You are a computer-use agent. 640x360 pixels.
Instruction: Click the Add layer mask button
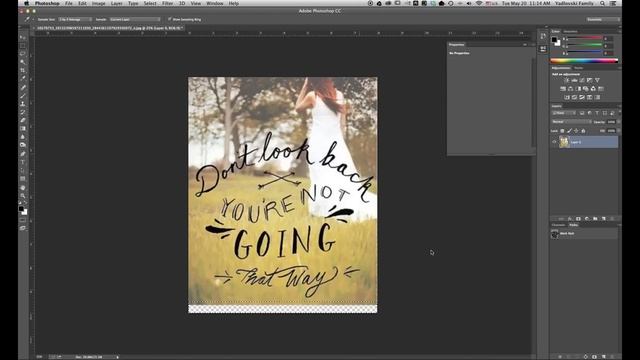578,219
